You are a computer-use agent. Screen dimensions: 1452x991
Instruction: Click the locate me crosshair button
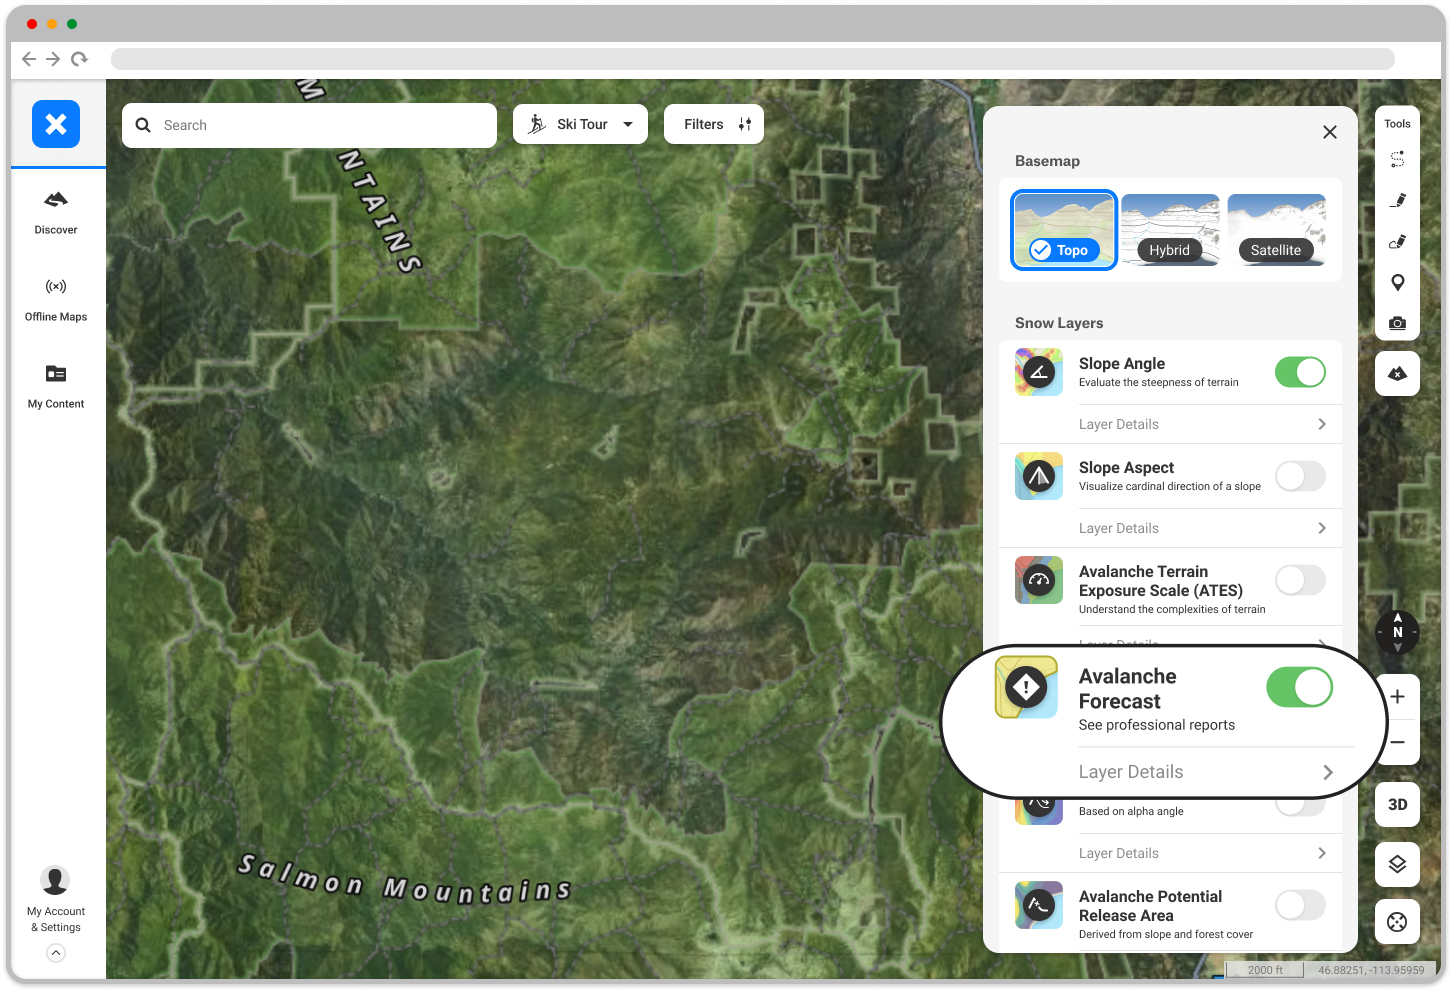pos(1398,922)
